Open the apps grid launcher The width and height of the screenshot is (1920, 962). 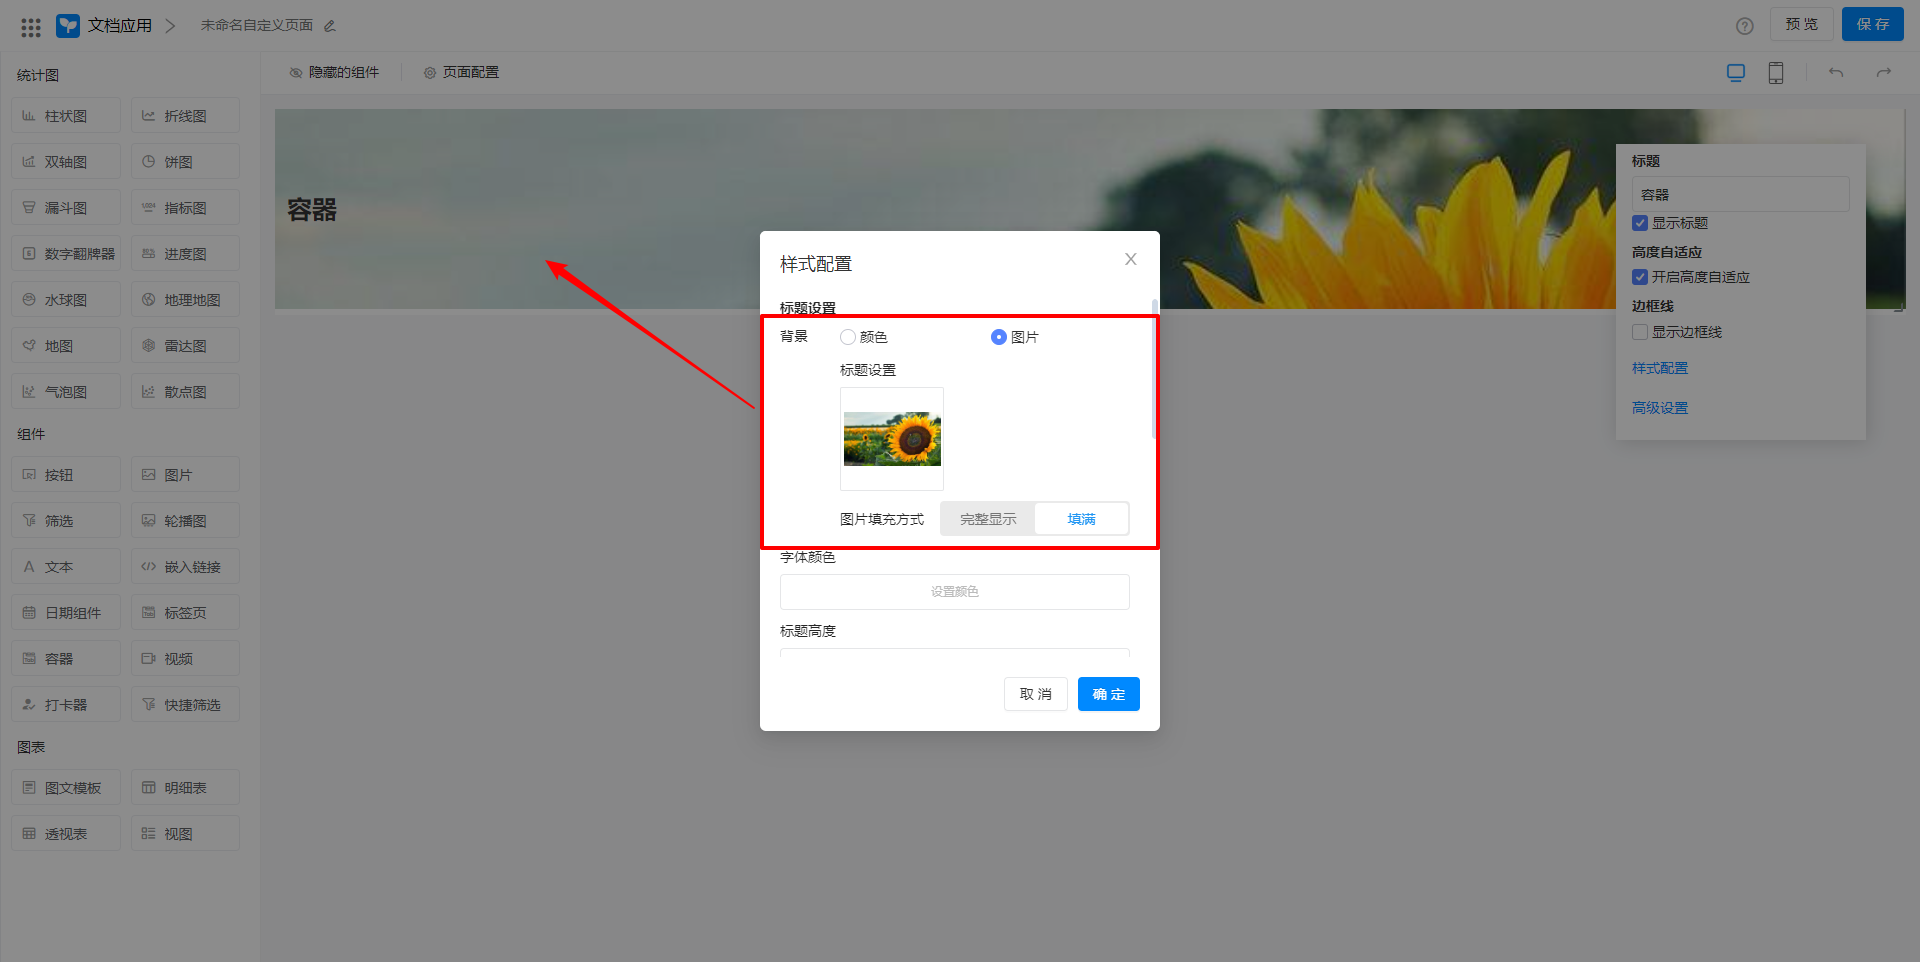(x=30, y=26)
